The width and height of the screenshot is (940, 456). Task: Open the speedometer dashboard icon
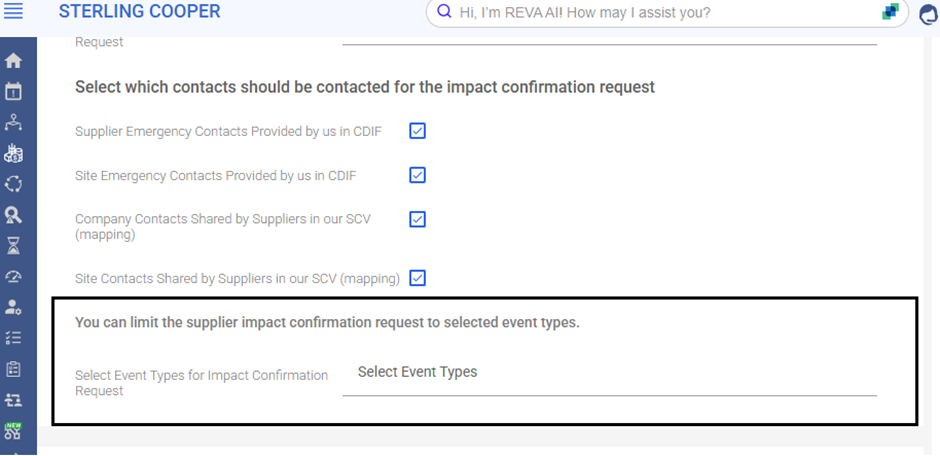pyautogui.click(x=14, y=276)
